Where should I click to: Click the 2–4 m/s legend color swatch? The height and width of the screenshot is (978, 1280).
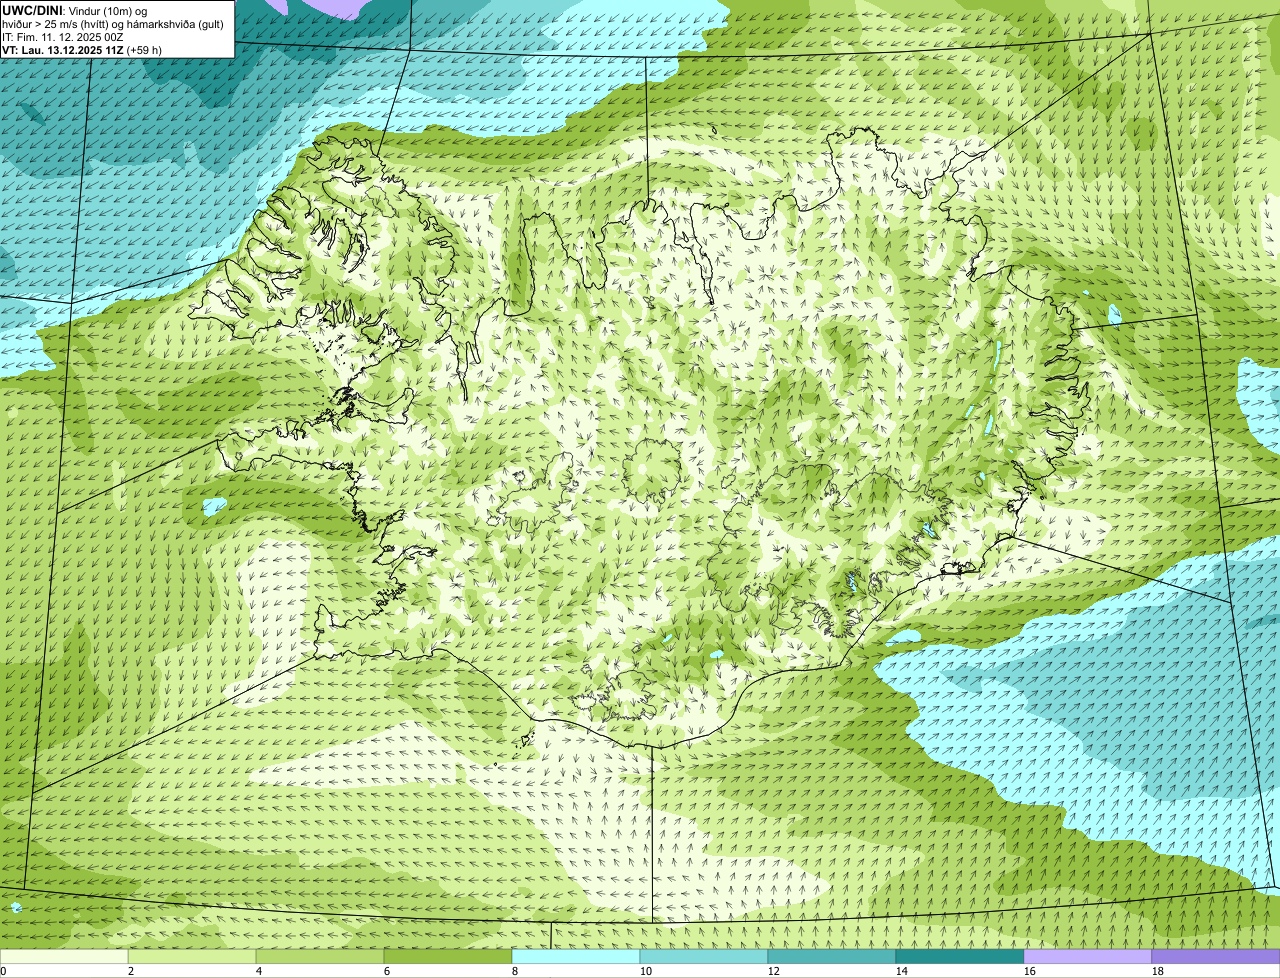pos(192,957)
